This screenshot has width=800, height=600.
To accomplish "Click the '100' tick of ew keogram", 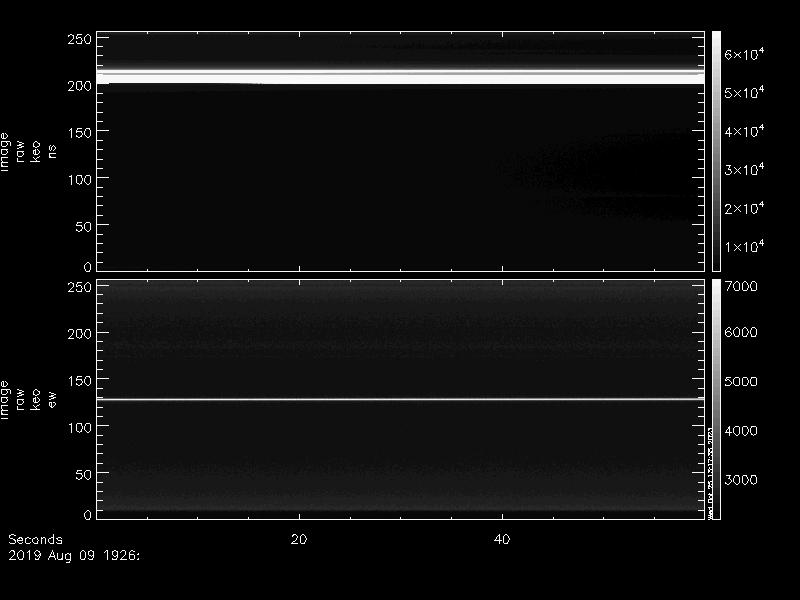I will [80, 428].
